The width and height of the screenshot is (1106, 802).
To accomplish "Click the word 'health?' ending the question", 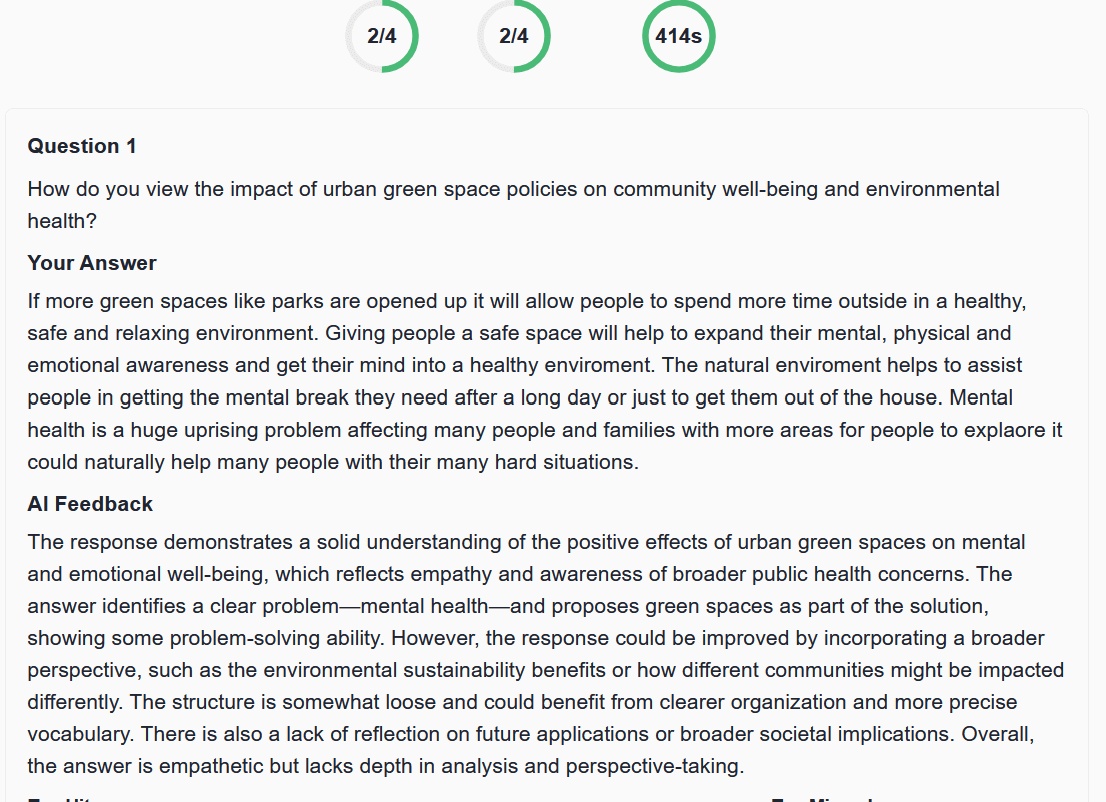I will click(62, 221).
